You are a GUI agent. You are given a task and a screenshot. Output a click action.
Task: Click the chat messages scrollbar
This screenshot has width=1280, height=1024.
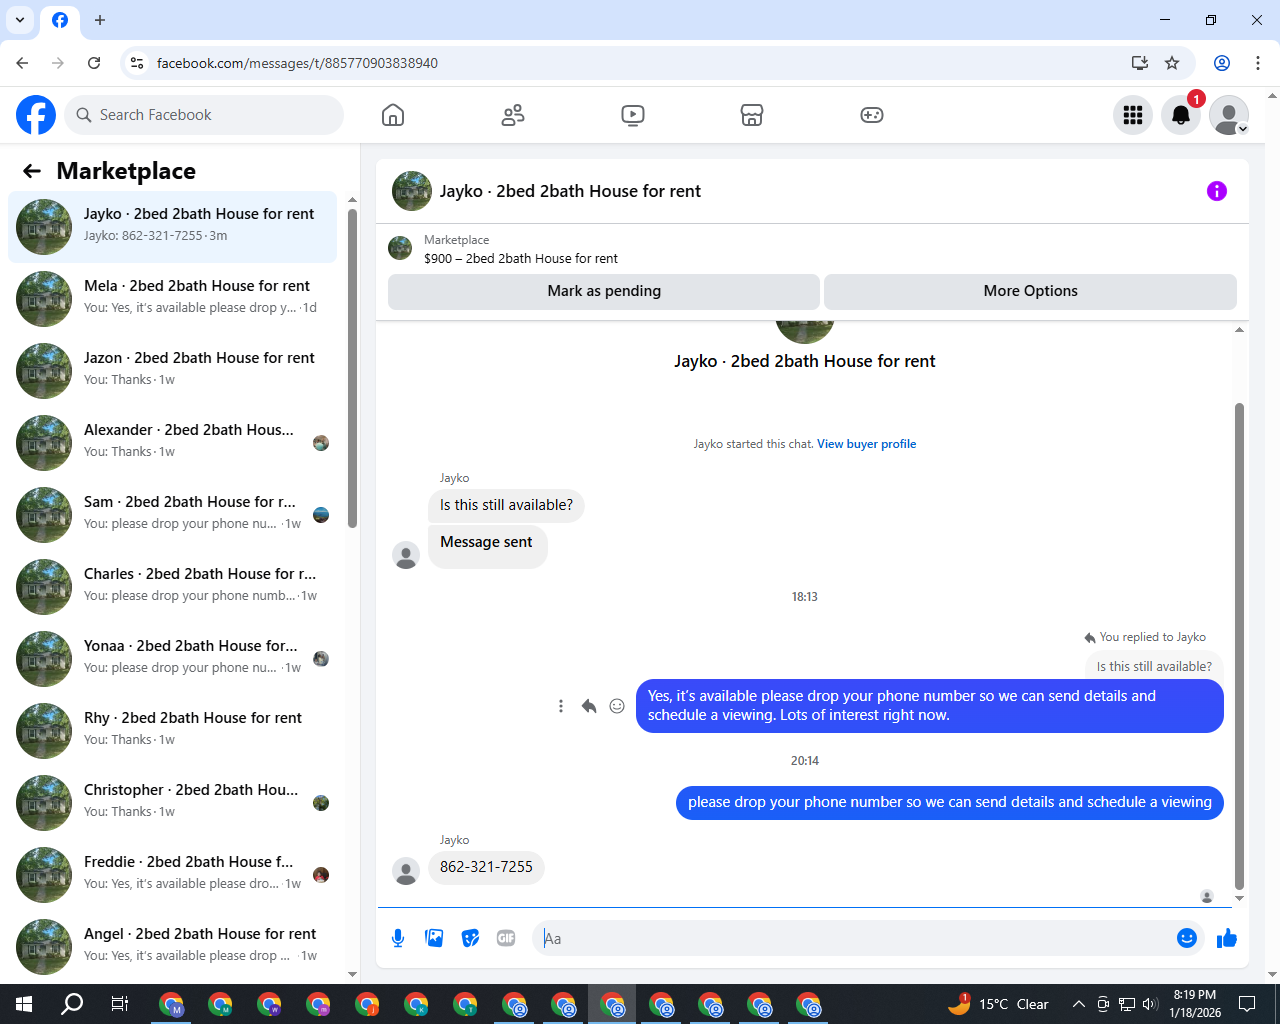click(1240, 646)
